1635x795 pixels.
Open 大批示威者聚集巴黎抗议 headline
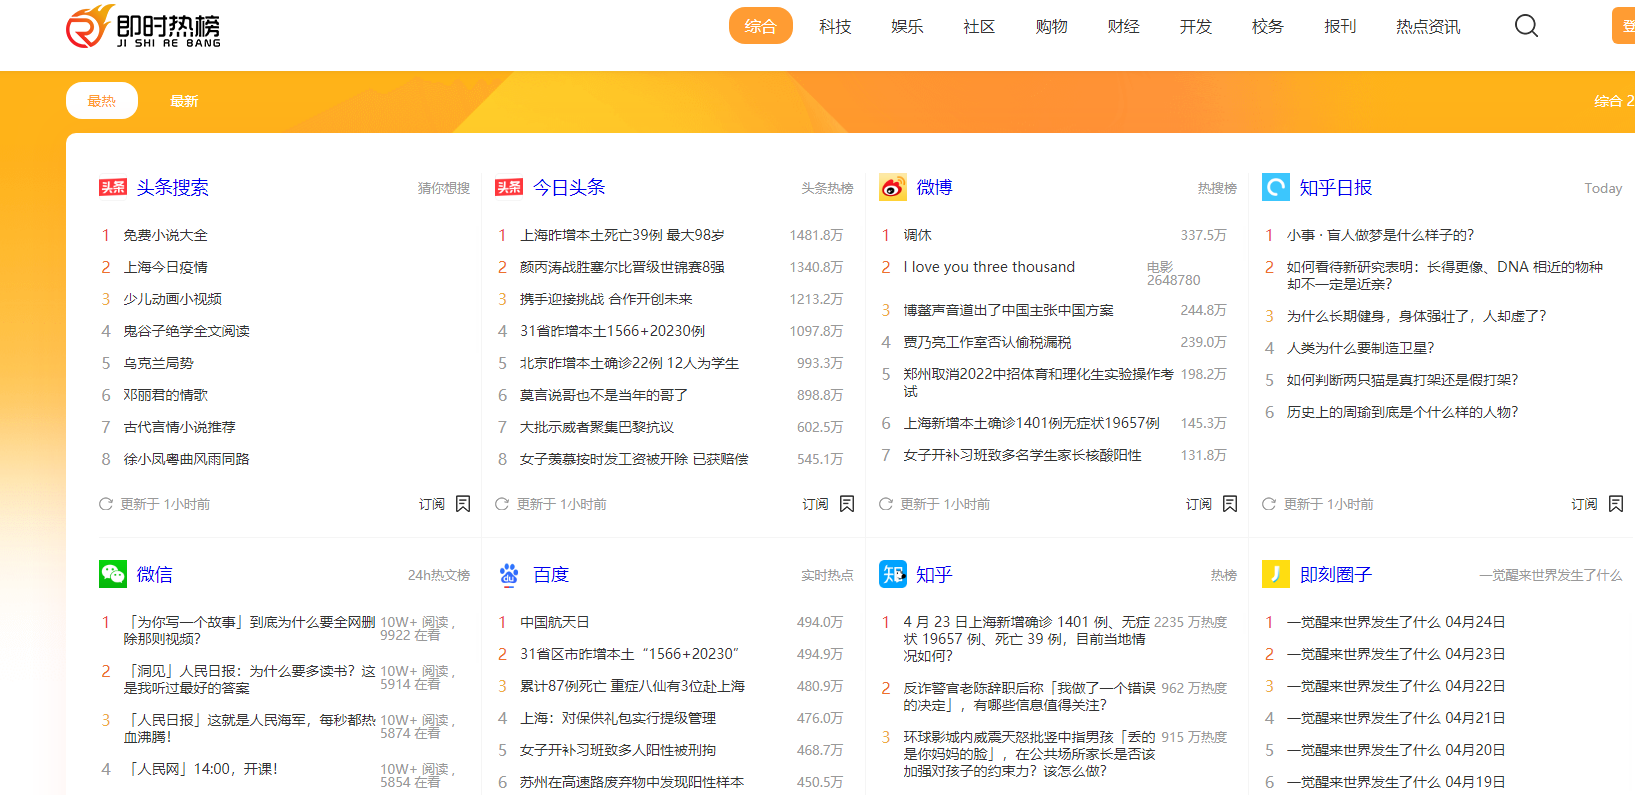[x=597, y=427]
